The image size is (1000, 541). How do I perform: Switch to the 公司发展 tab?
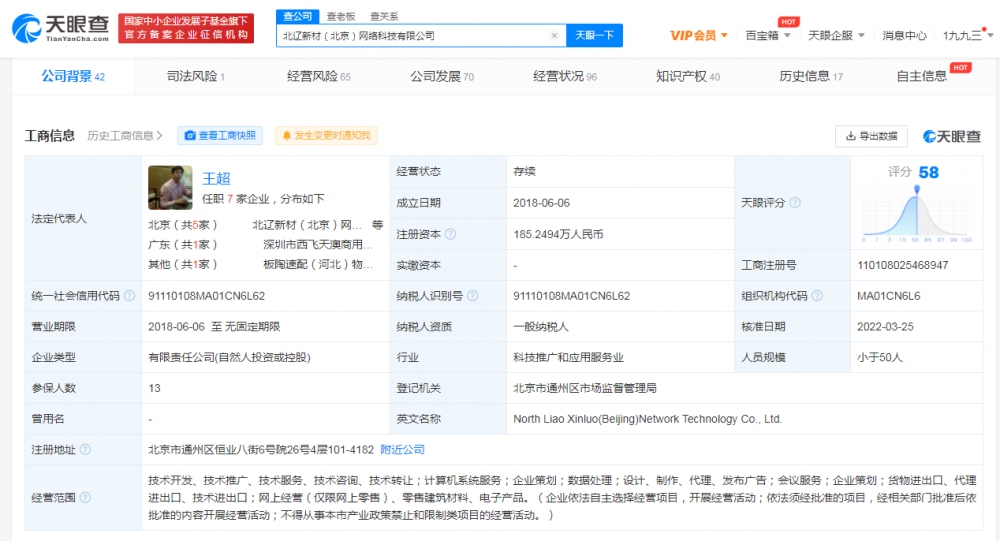pyautogui.click(x=442, y=77)
